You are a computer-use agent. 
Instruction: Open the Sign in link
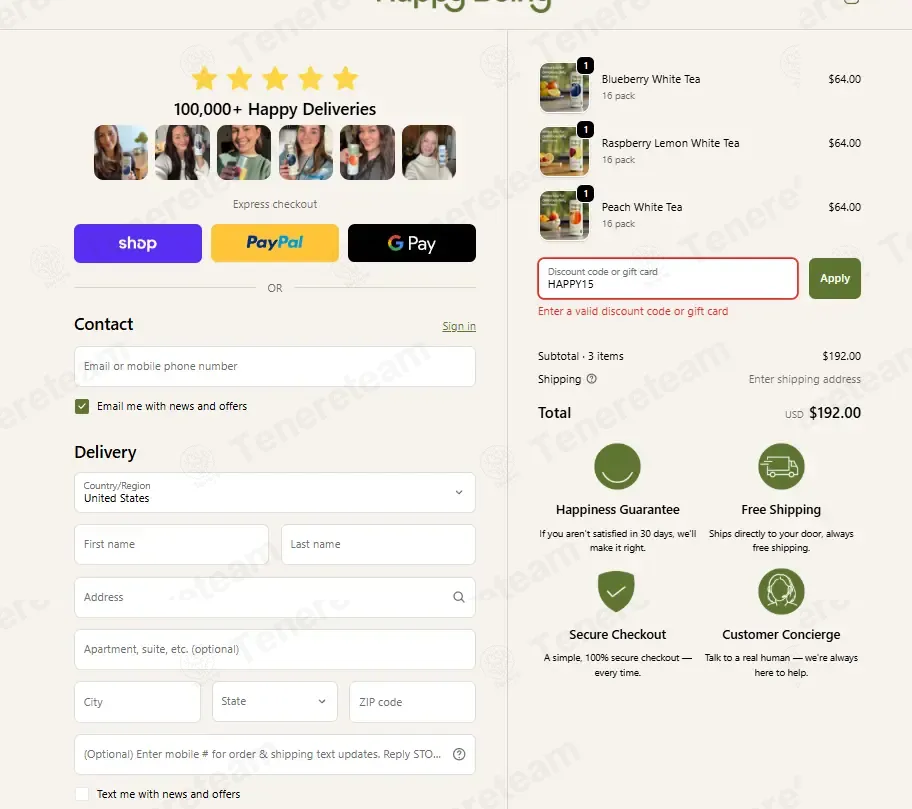click(x=459, y=326)
